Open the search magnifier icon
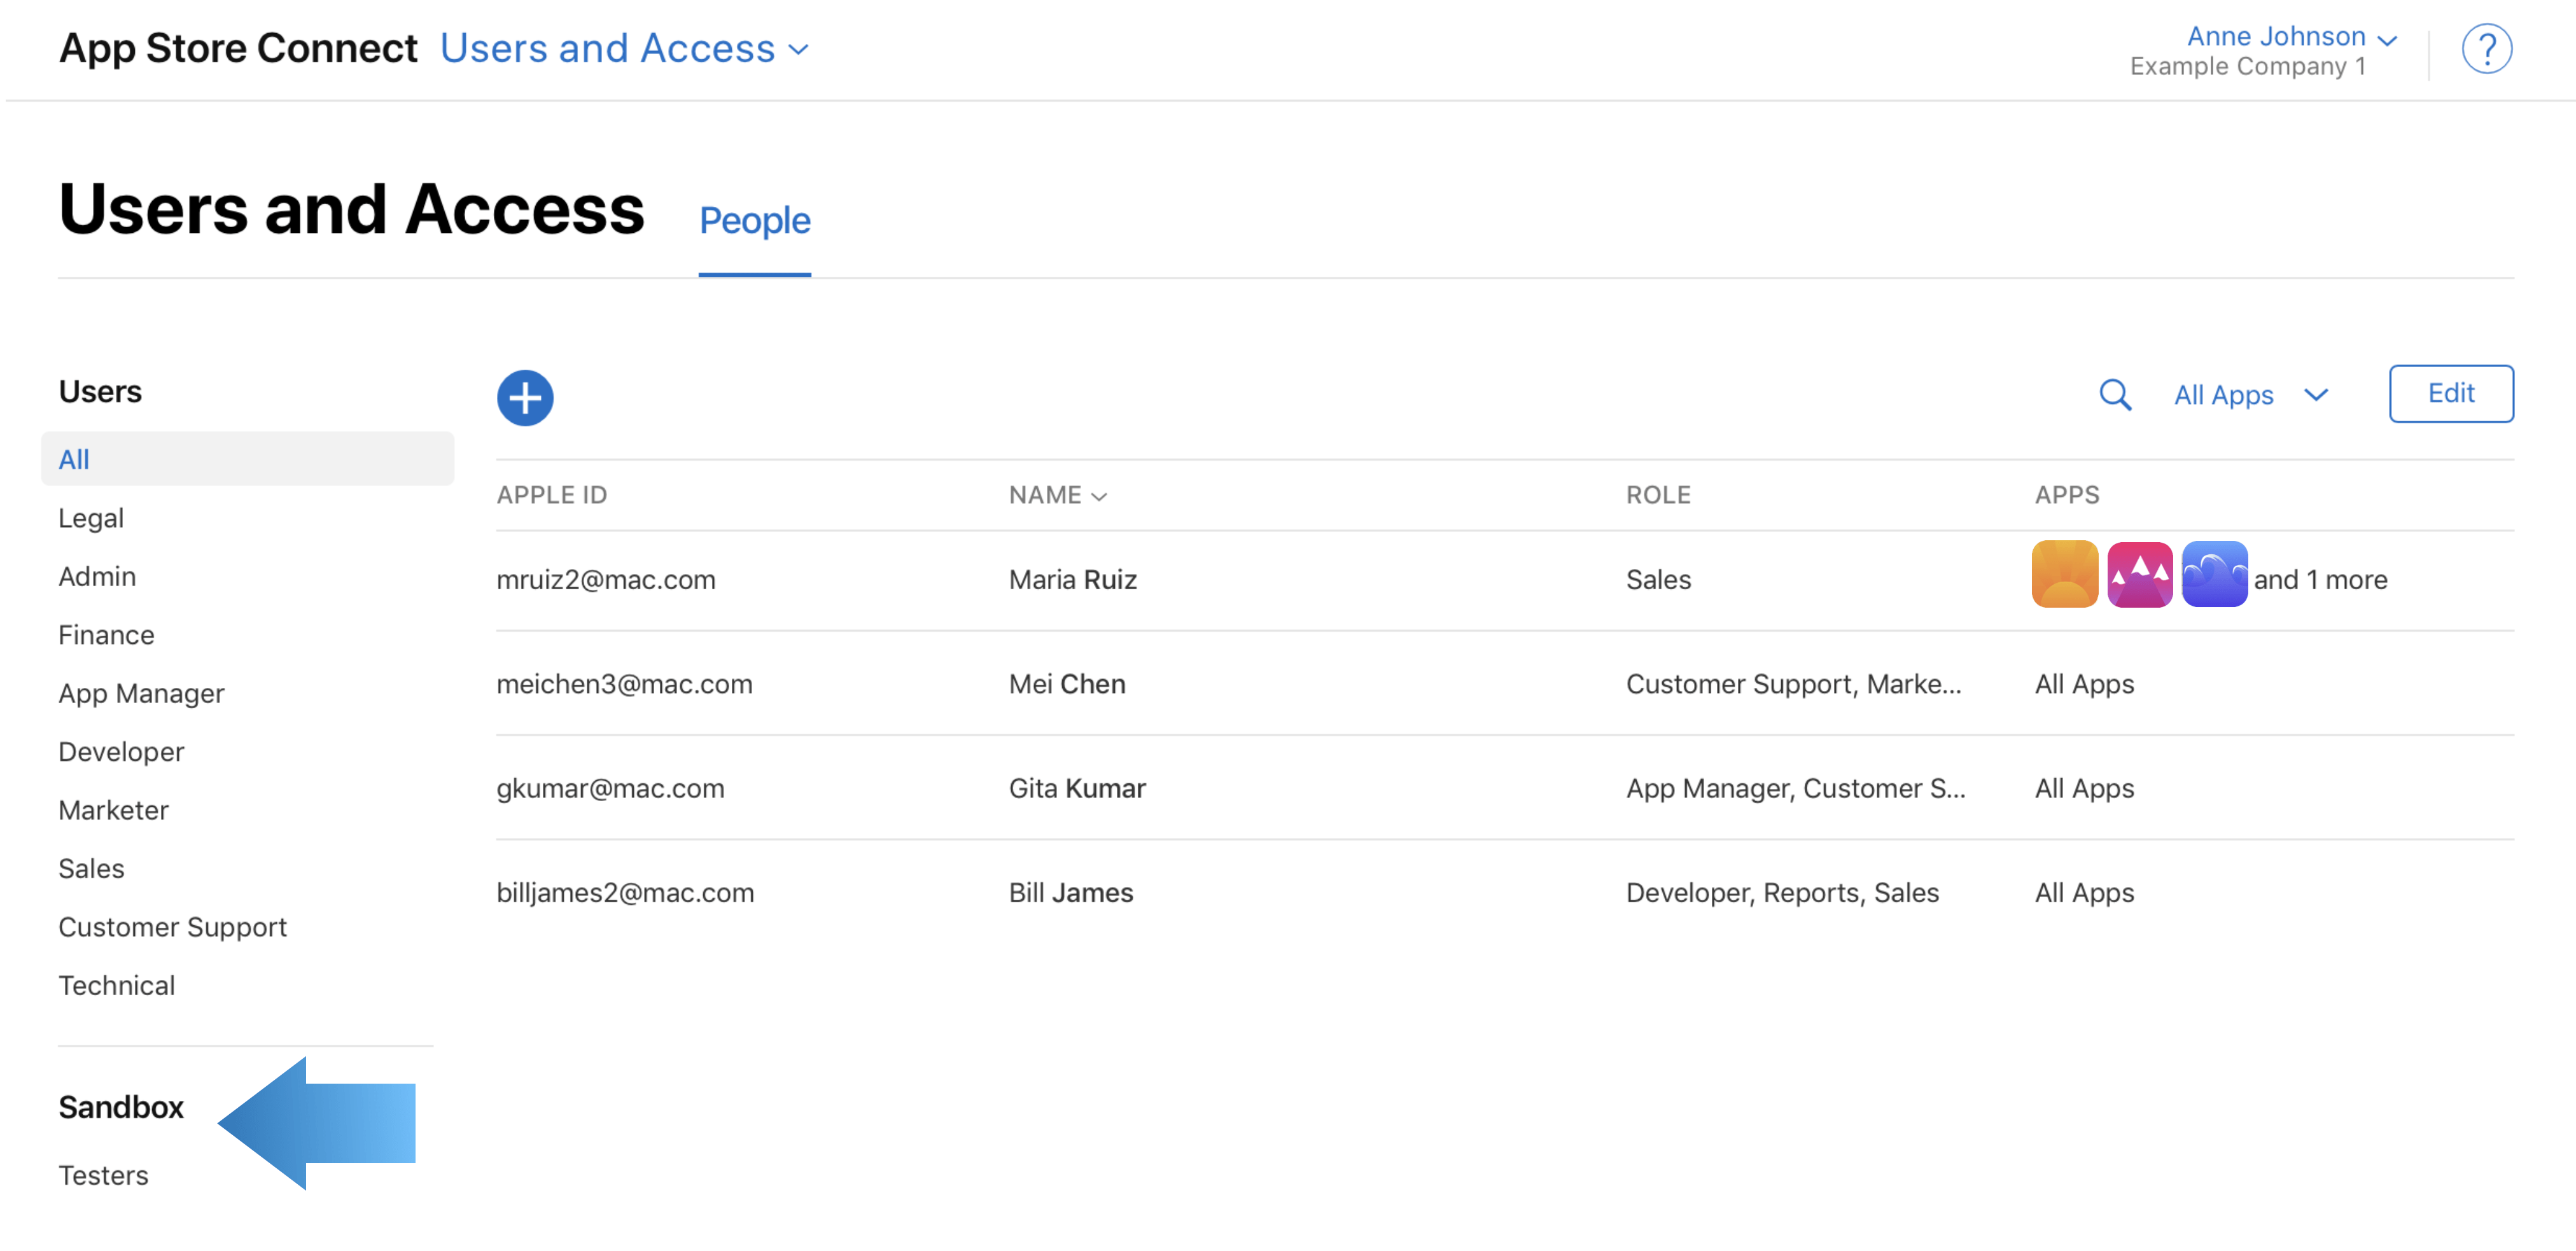 tap(2114, 394)
